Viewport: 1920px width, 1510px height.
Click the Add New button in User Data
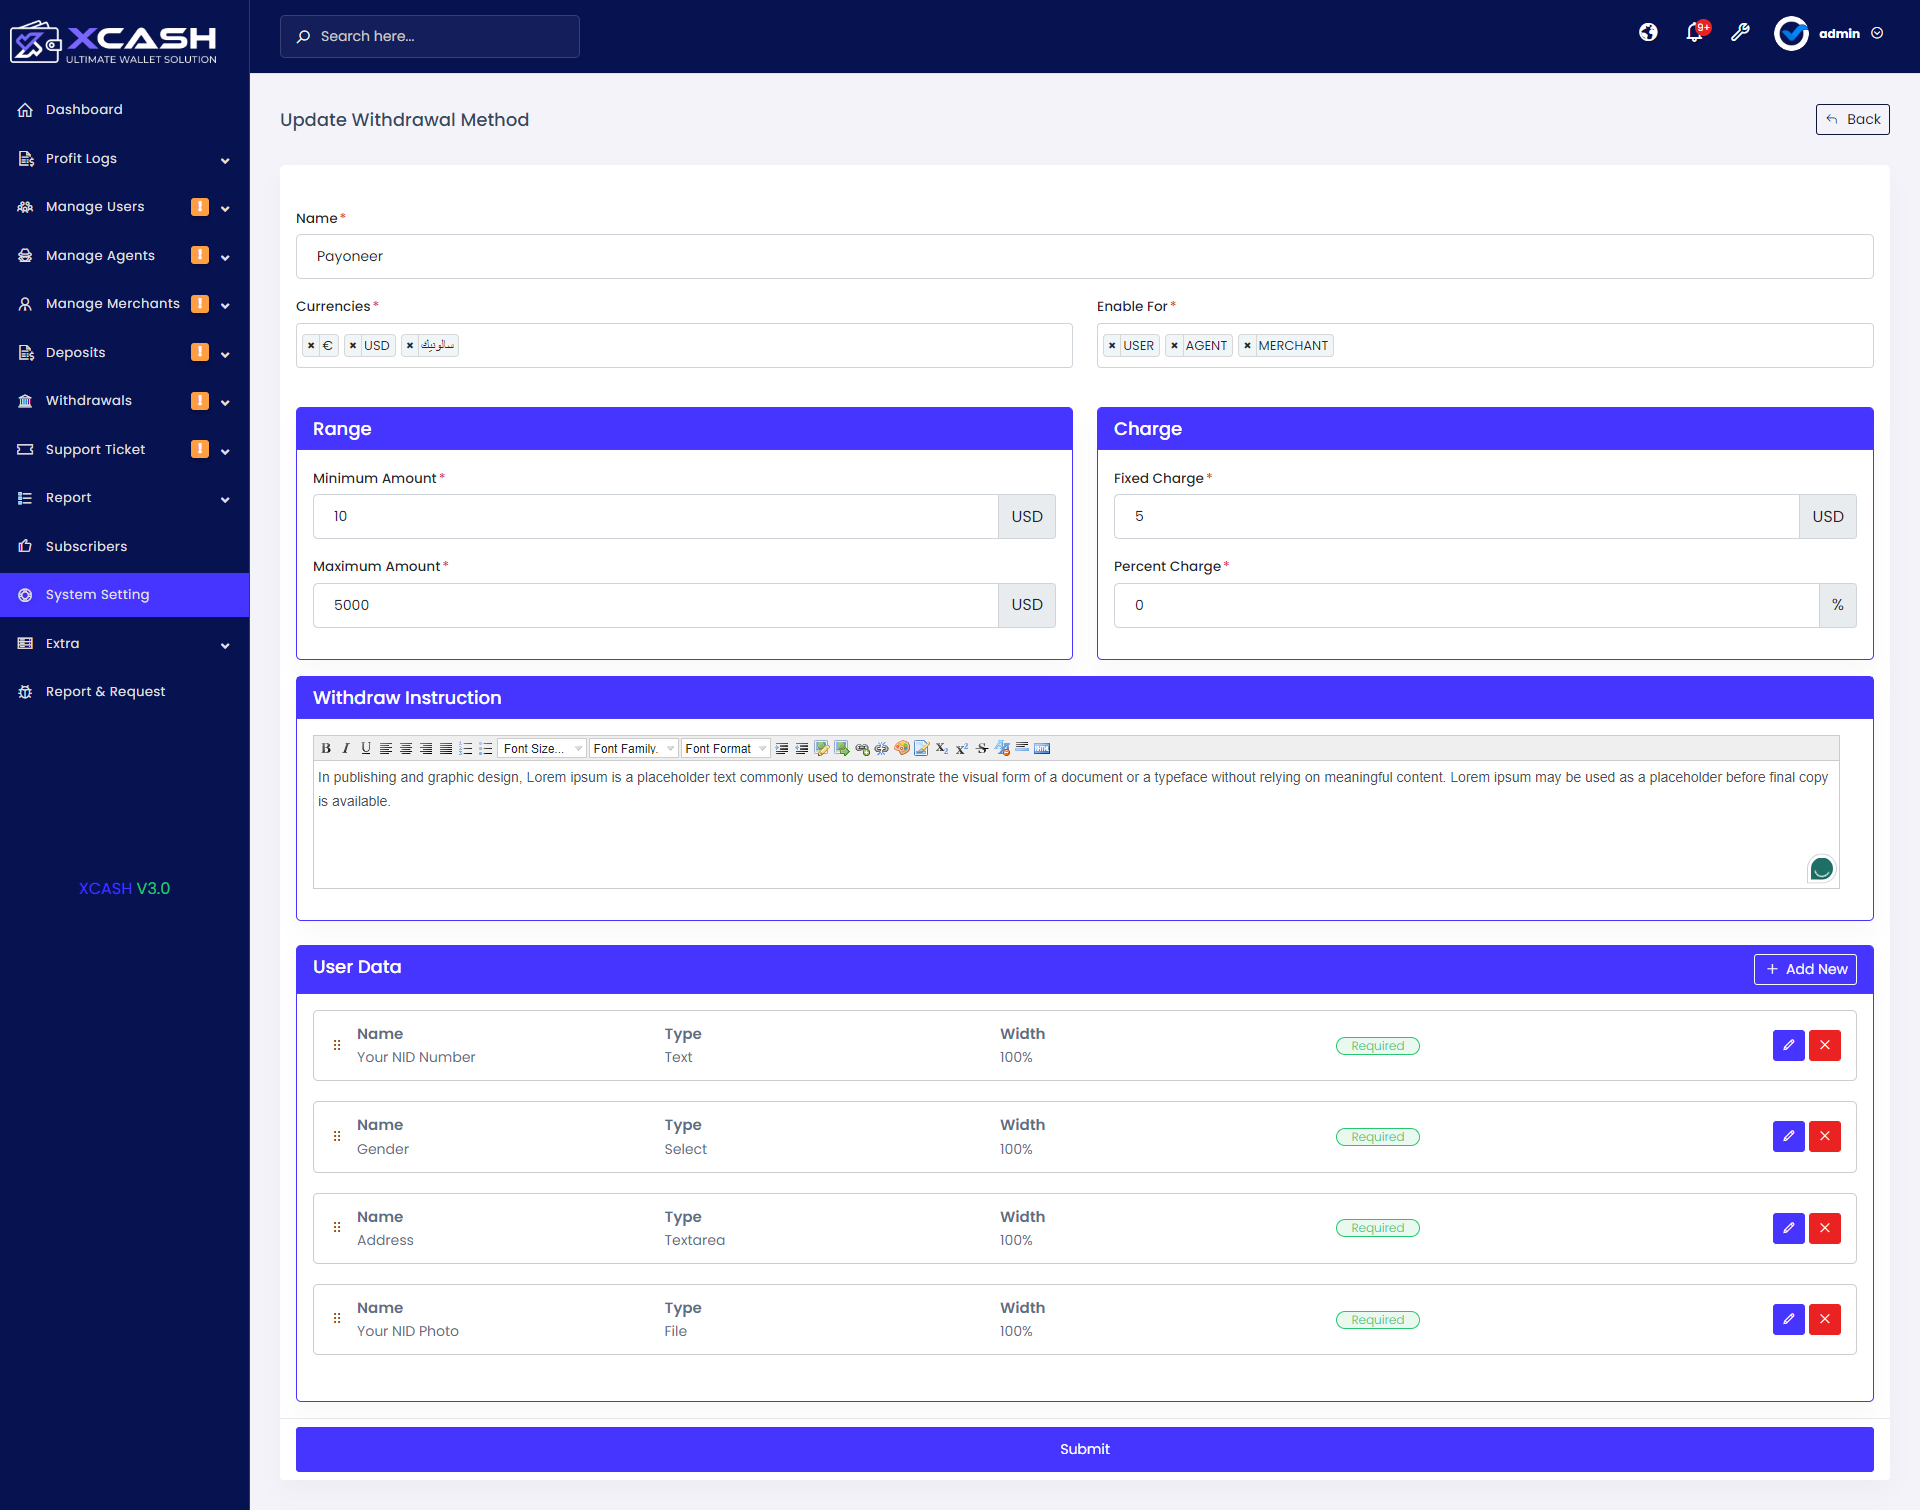1805,969
